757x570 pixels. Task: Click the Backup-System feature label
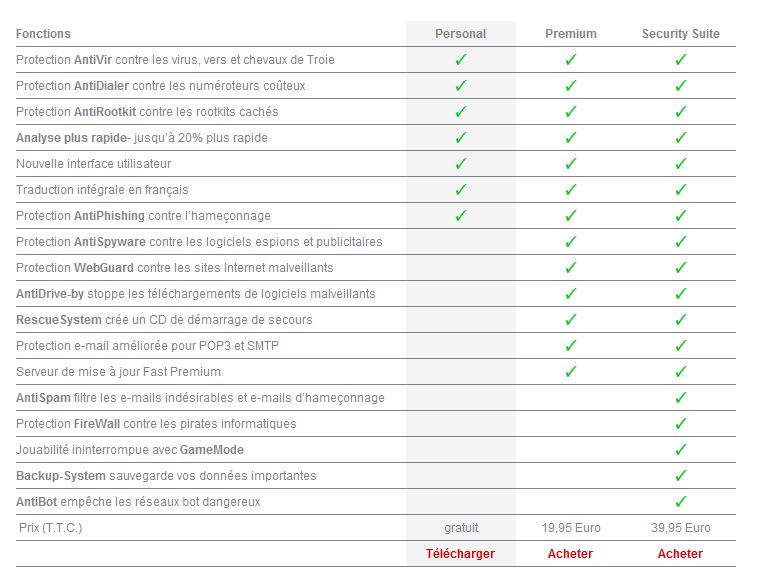tap(61, 476)
